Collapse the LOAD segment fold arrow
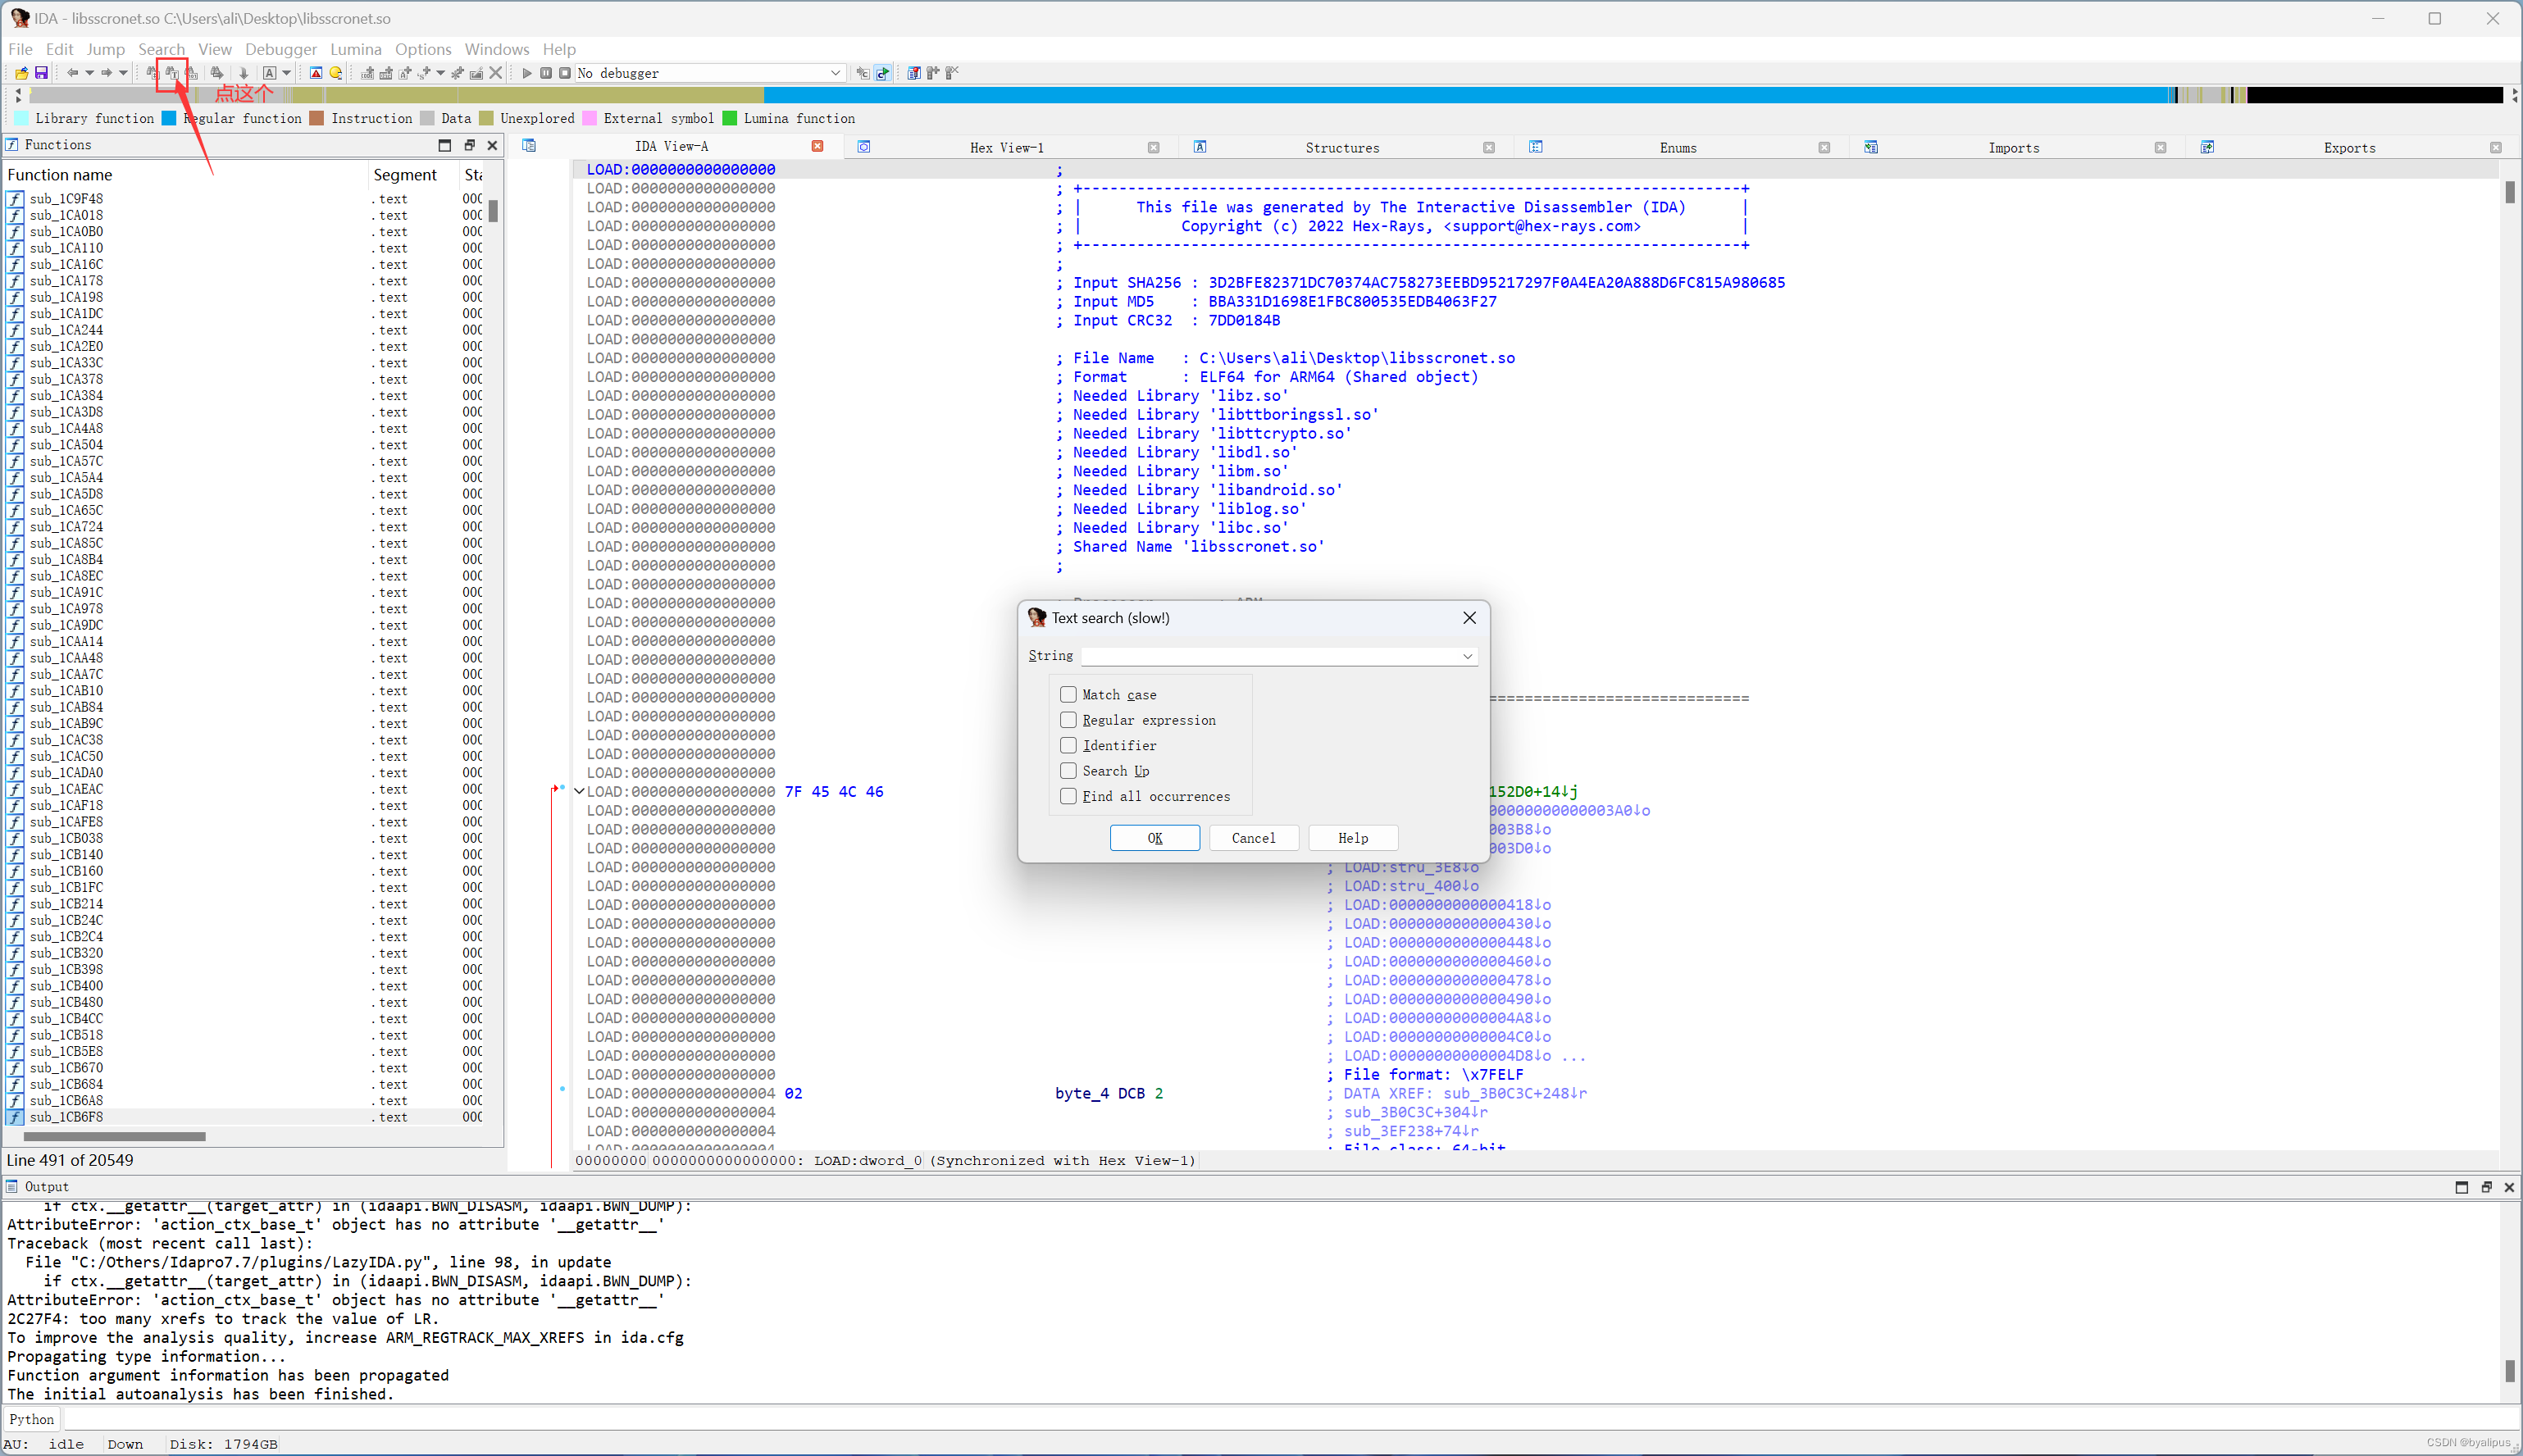 [x=579, y=791]
